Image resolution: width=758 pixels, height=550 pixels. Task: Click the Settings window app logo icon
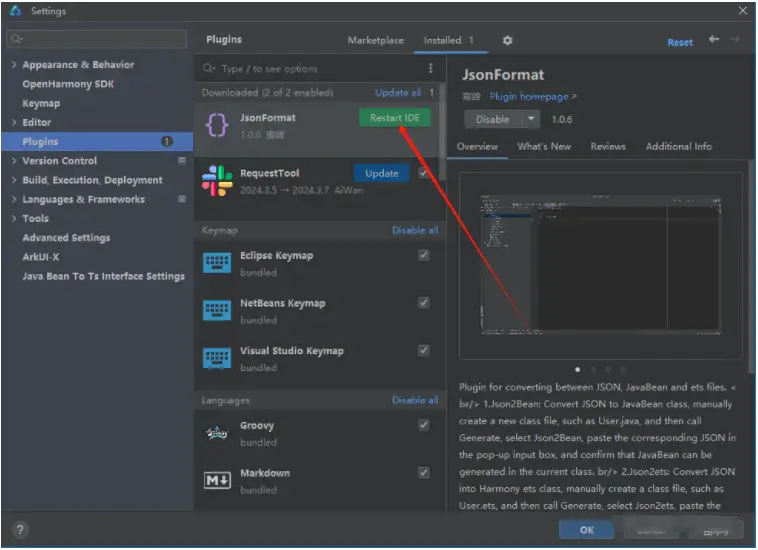click(15, 11)
